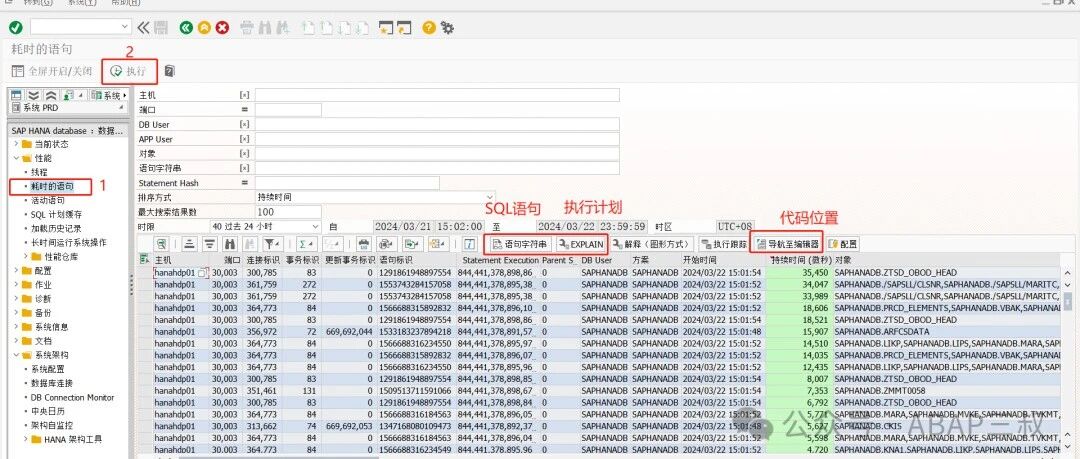Open SQL 计划缓存 tree item
The width and height of the screenshot is (1080, 459).
click(x=56, y=214)
